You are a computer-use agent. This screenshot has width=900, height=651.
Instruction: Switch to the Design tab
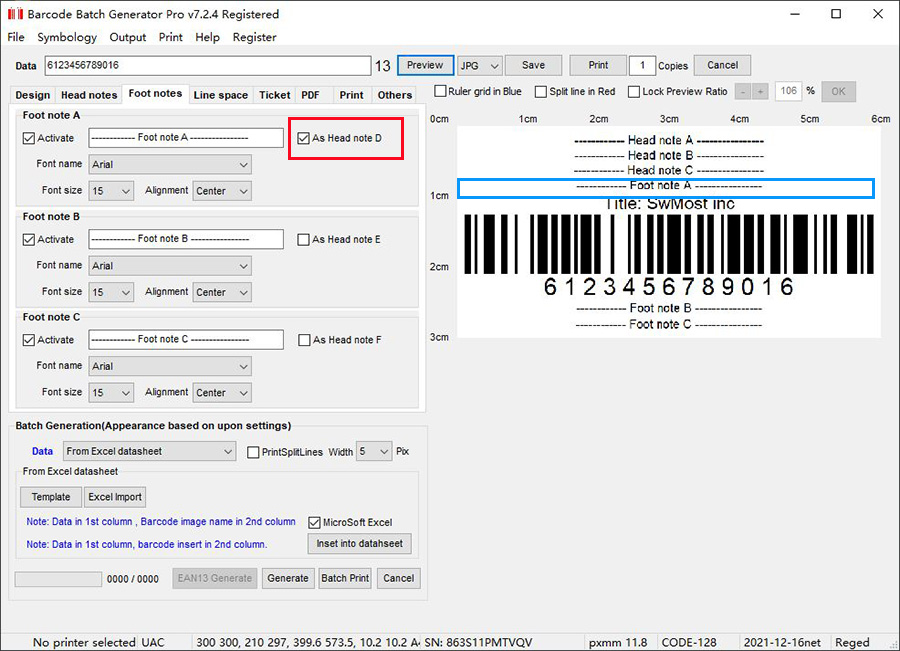33,95
